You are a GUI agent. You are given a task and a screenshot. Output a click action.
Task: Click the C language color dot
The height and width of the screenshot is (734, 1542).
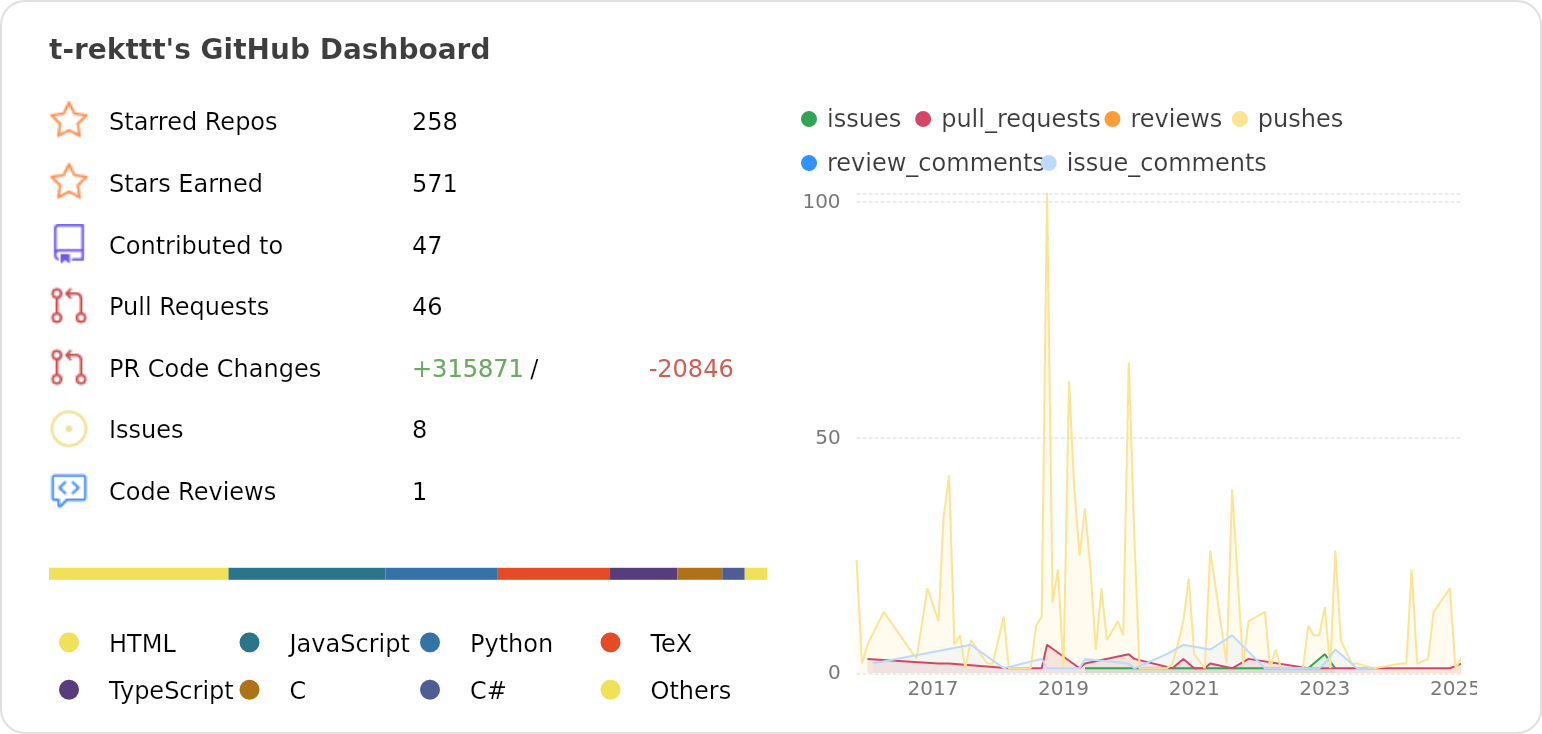click(x=250, y=690)
